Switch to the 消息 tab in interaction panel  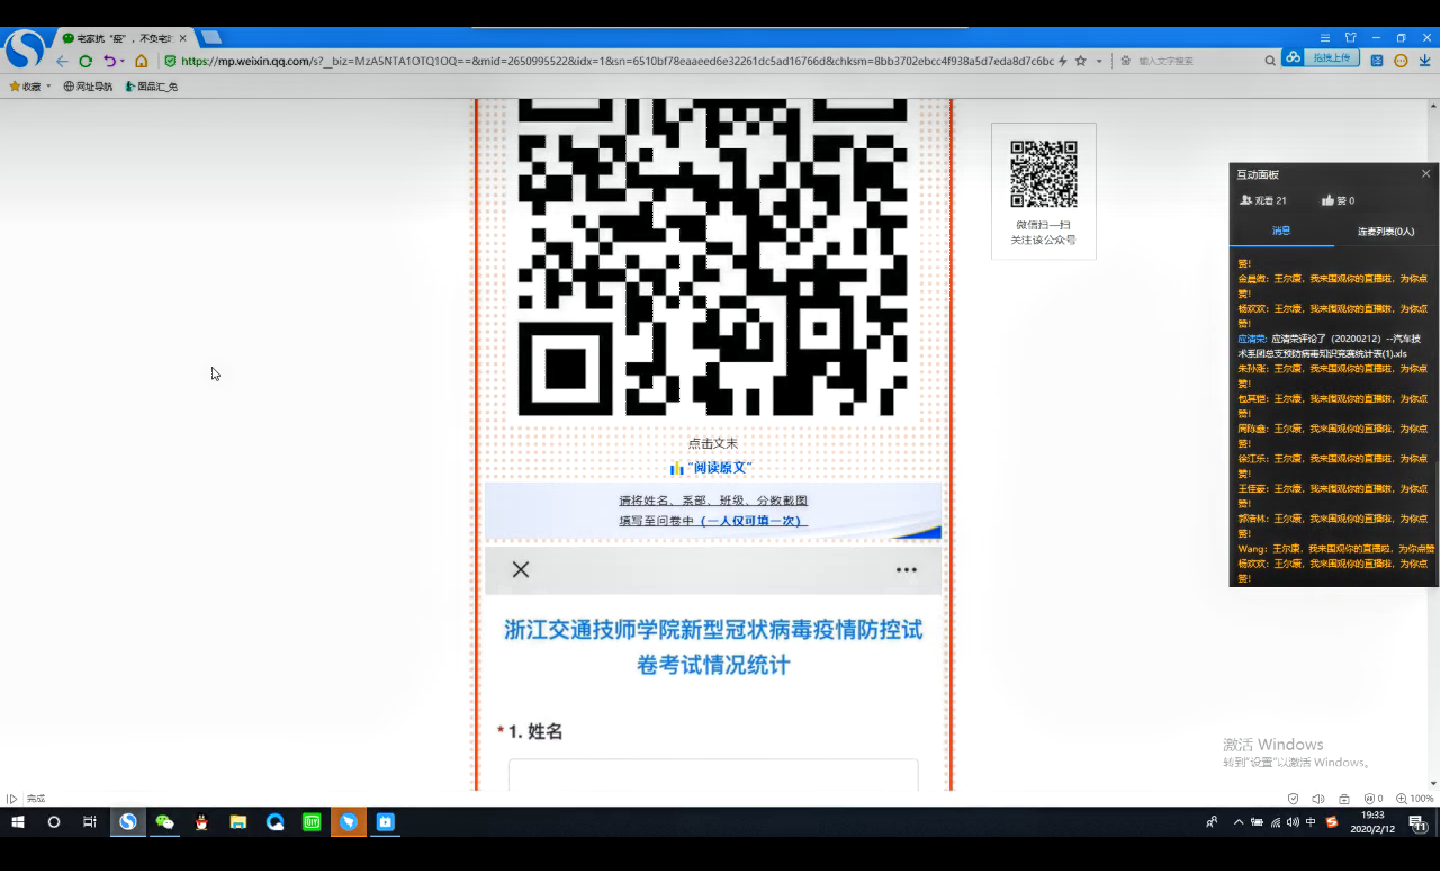(x=1281, y=231)
